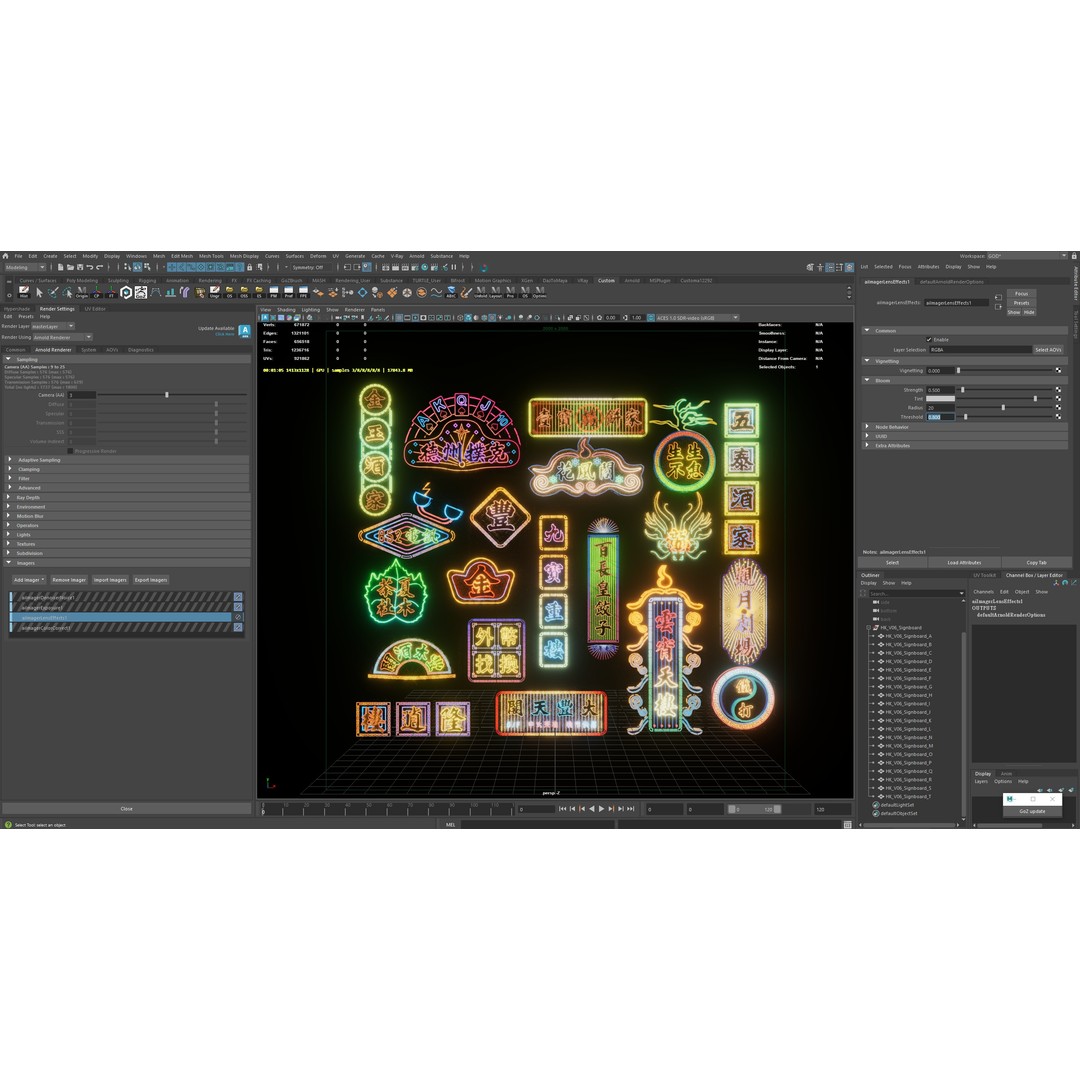Click the CP shelf icon
Image resolution: width=1080 pixels, height=1080 pixels.
[96, 292]
